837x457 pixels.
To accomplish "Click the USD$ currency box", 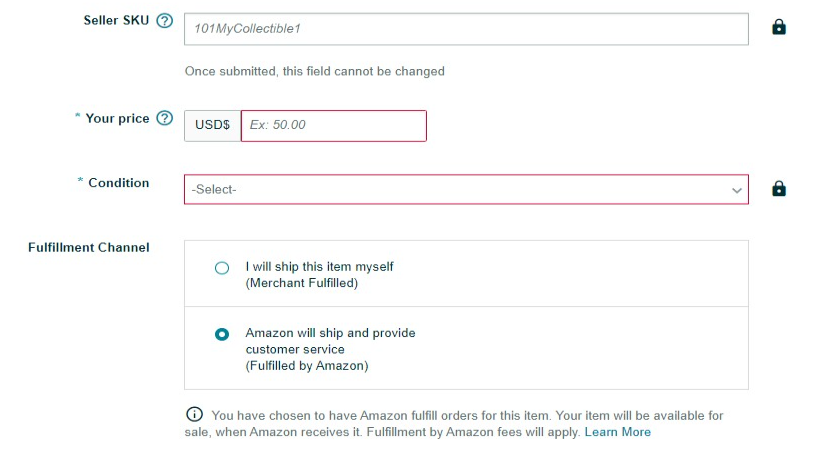I will (x=212, y=126).
